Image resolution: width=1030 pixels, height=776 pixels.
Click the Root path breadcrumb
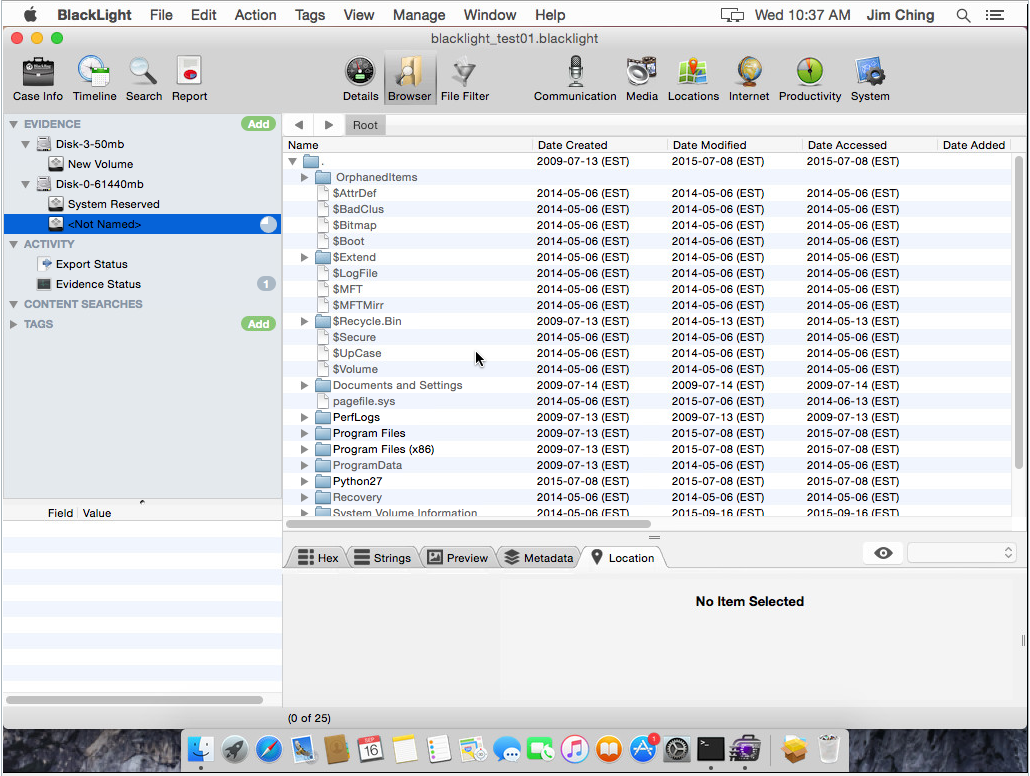click(x=365, y=125)
